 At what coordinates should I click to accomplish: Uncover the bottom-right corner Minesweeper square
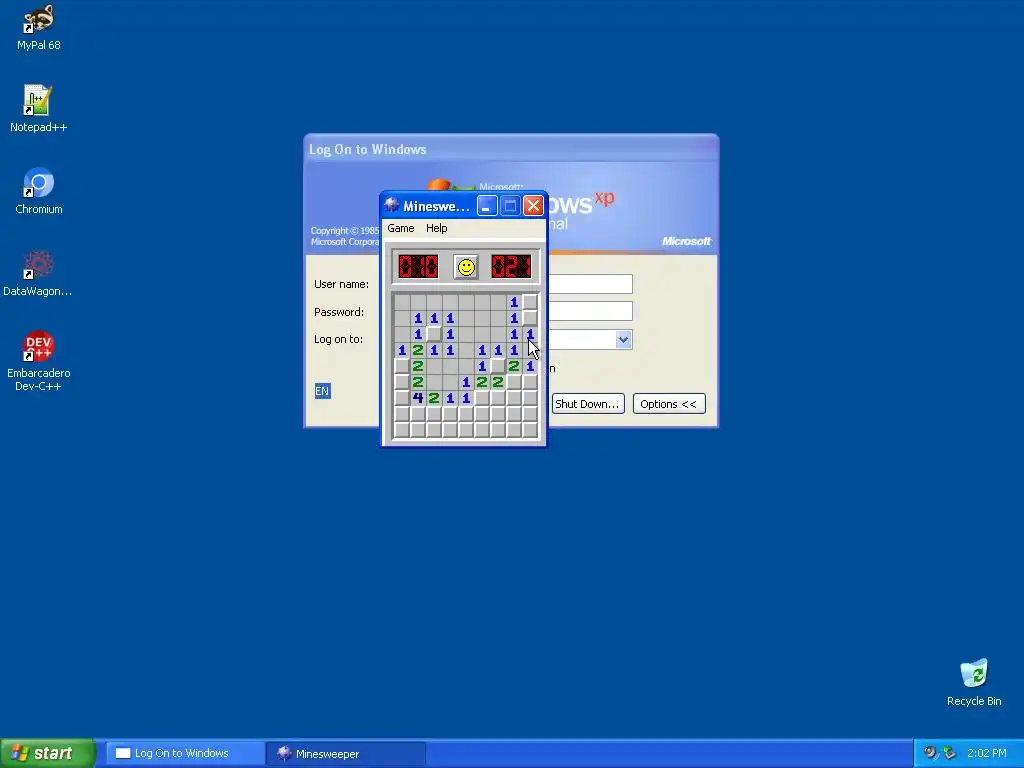point(530,430)
